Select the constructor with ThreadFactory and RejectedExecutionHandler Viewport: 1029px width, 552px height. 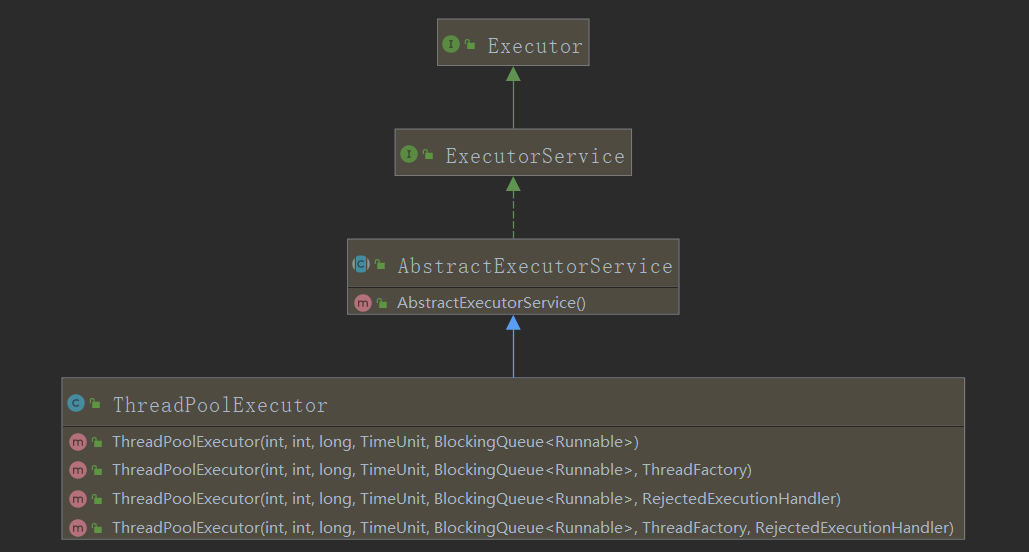tap(533, 528)
